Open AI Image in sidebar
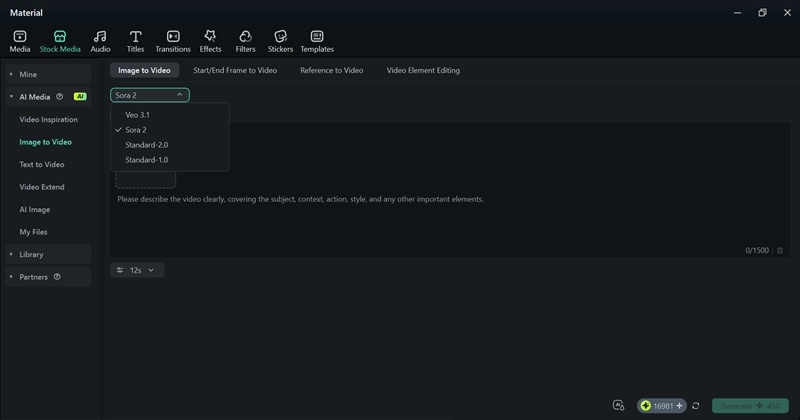800x420 pixels. pyautogui.click(x=35, y=209)
